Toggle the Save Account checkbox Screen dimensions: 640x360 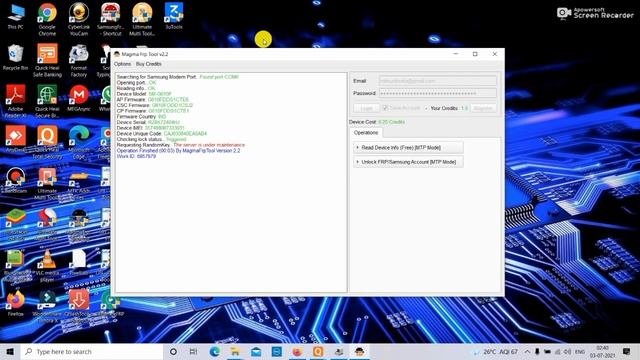[x=385, y=108]
